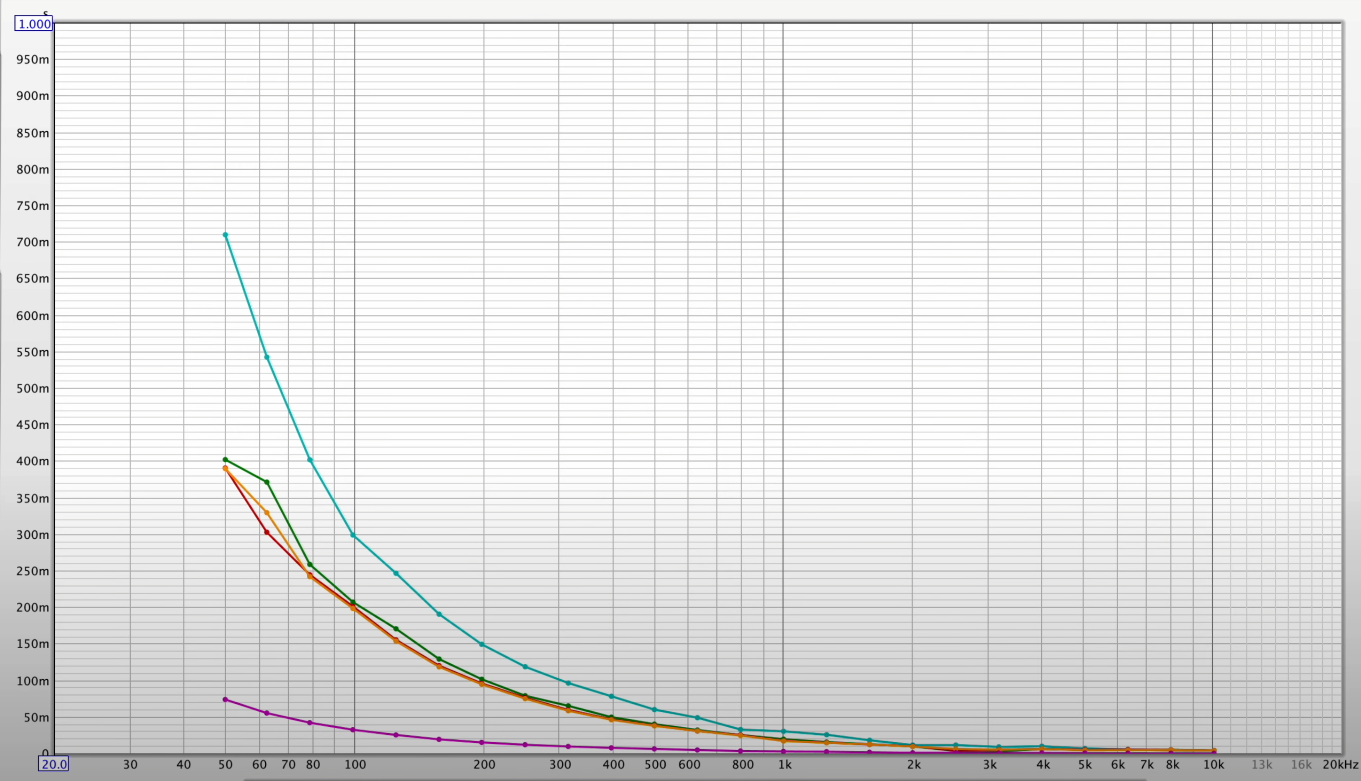Click the 10k frequency axis label

pos(1213,765)
